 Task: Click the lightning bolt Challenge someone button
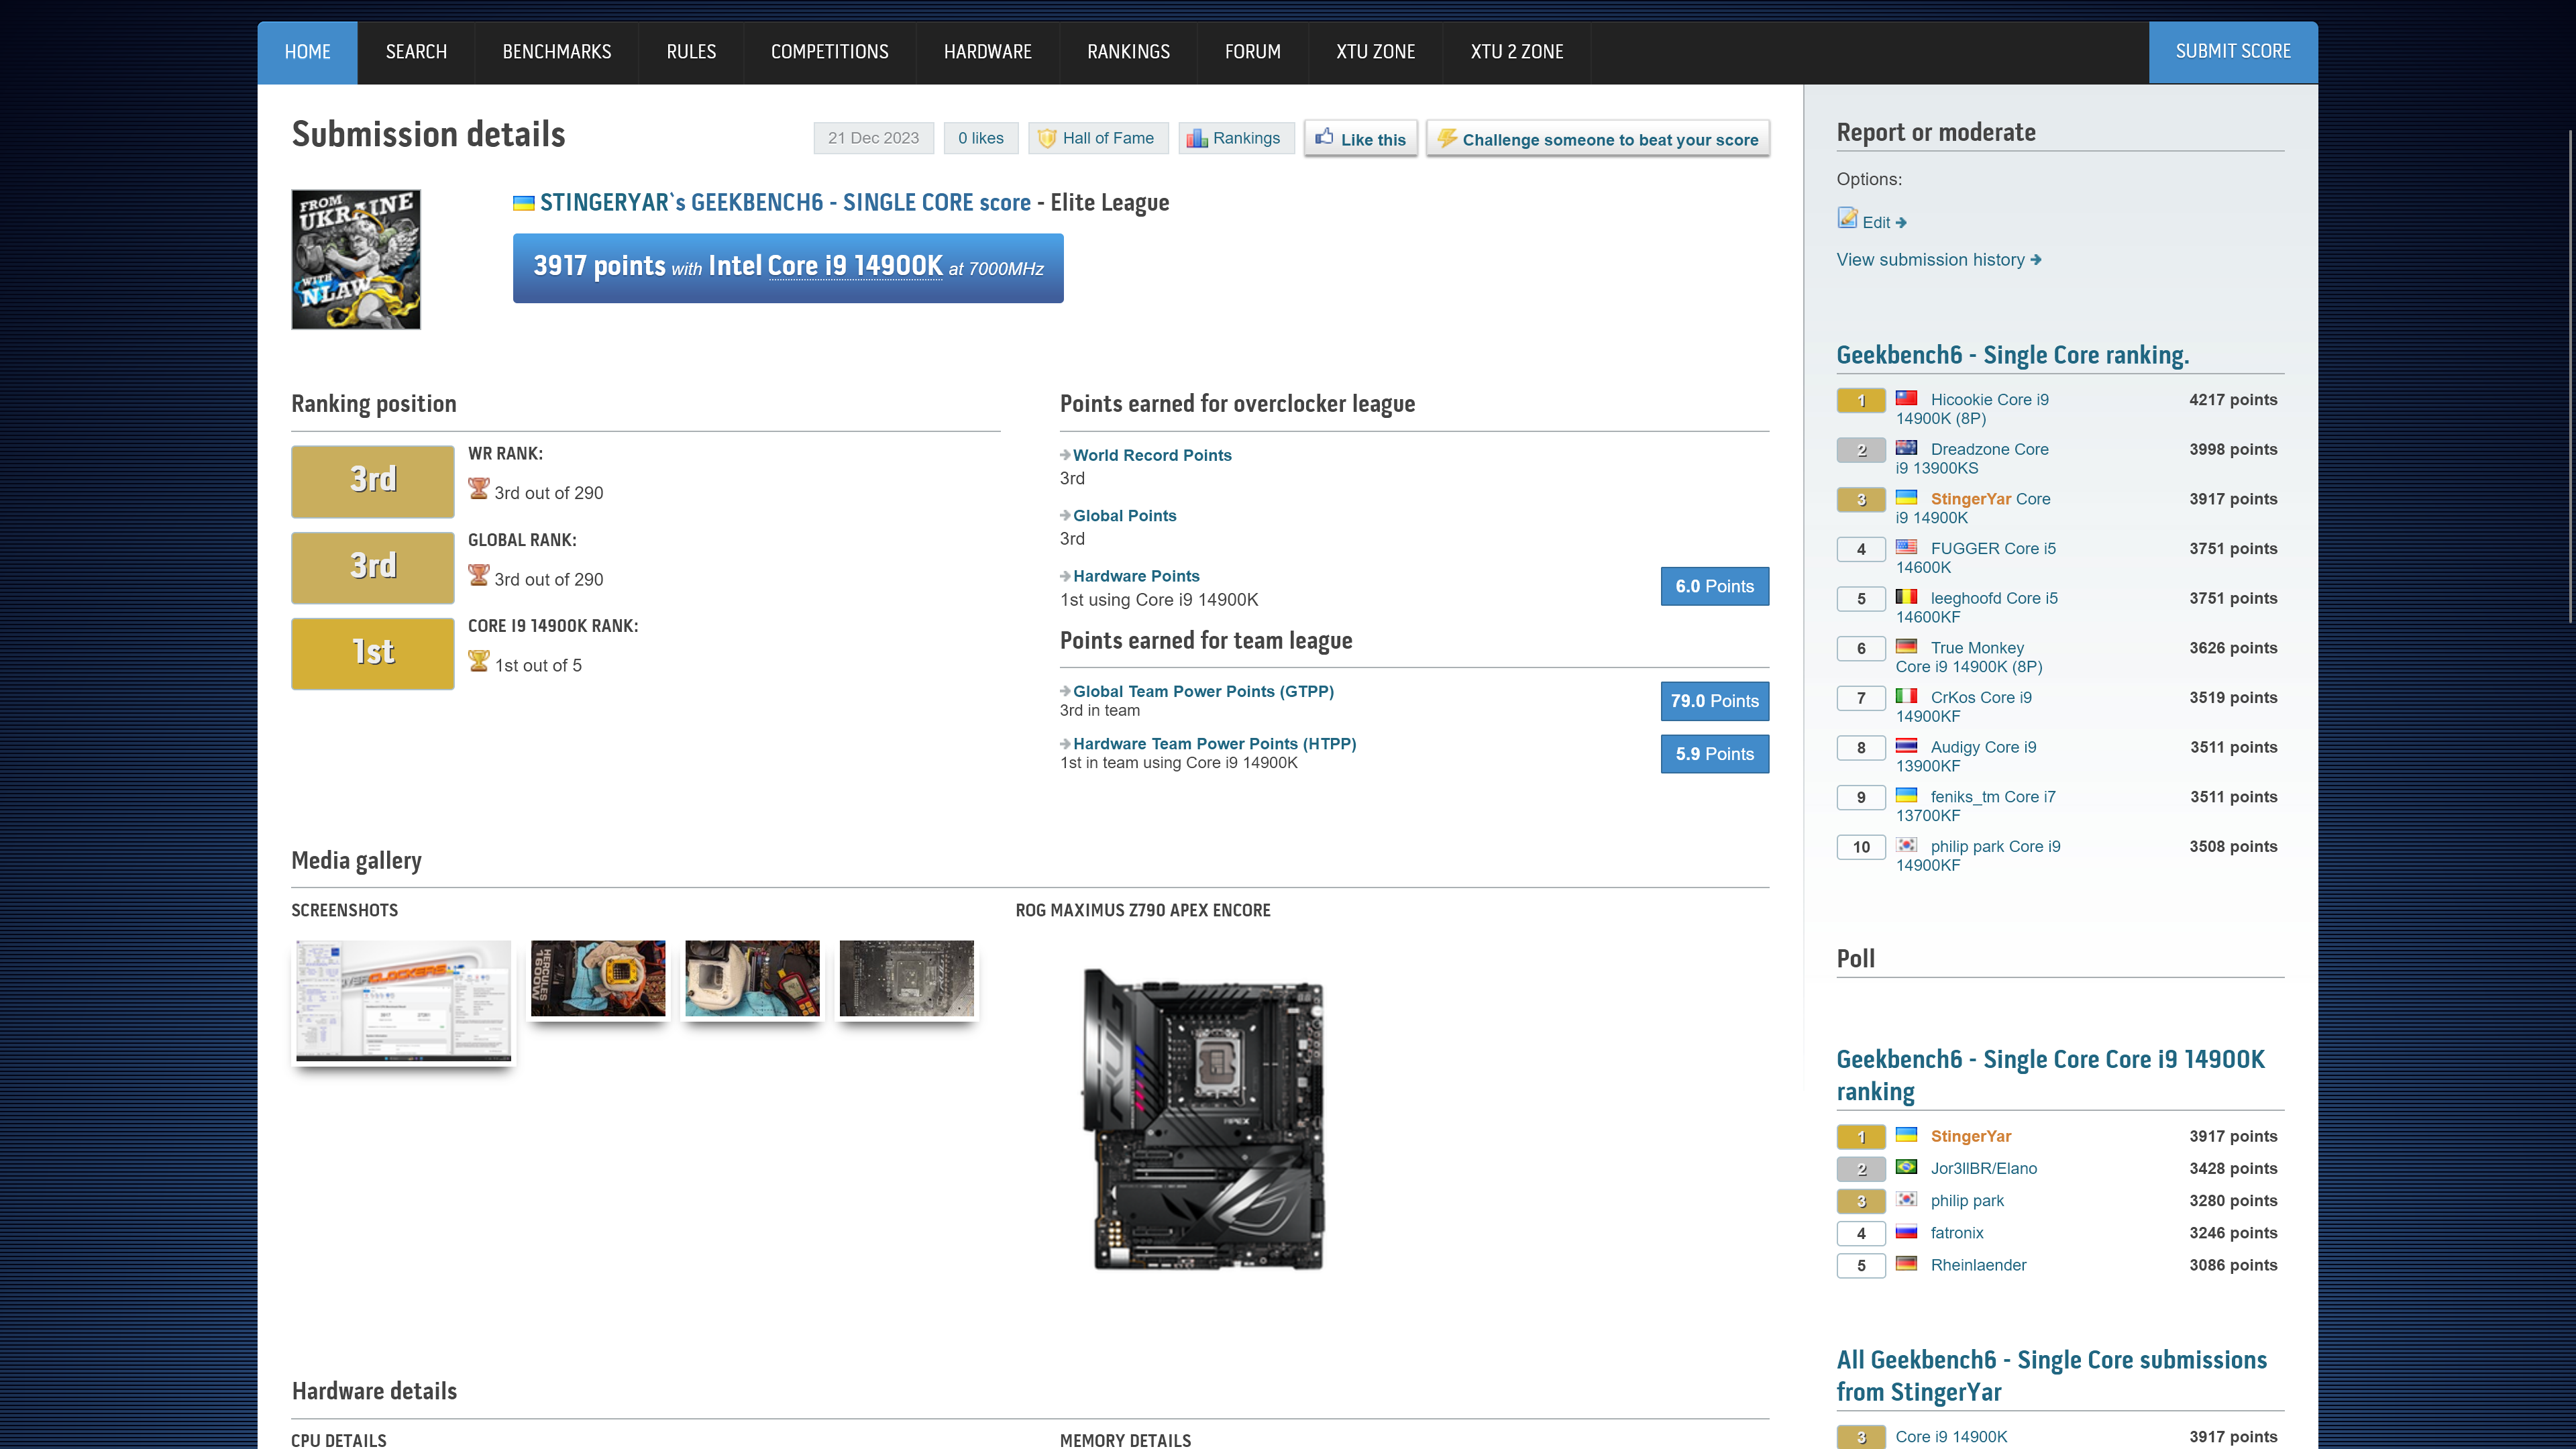1597,139
